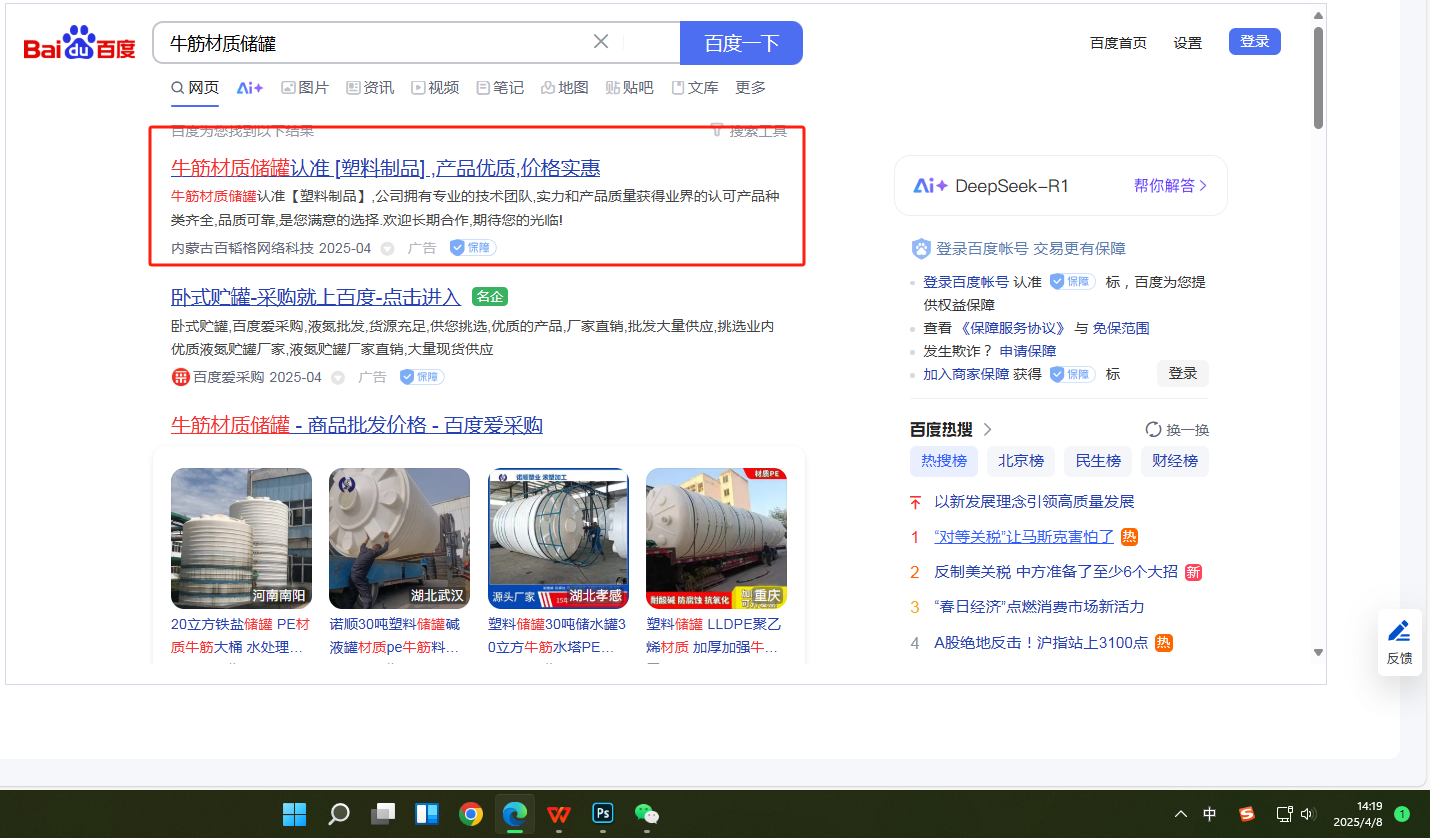Open the Widgets panel in the taskbar
Image resolution: width=1430 pixels, height=838 pixels.
pyautogui.click(x=427, y=814)
